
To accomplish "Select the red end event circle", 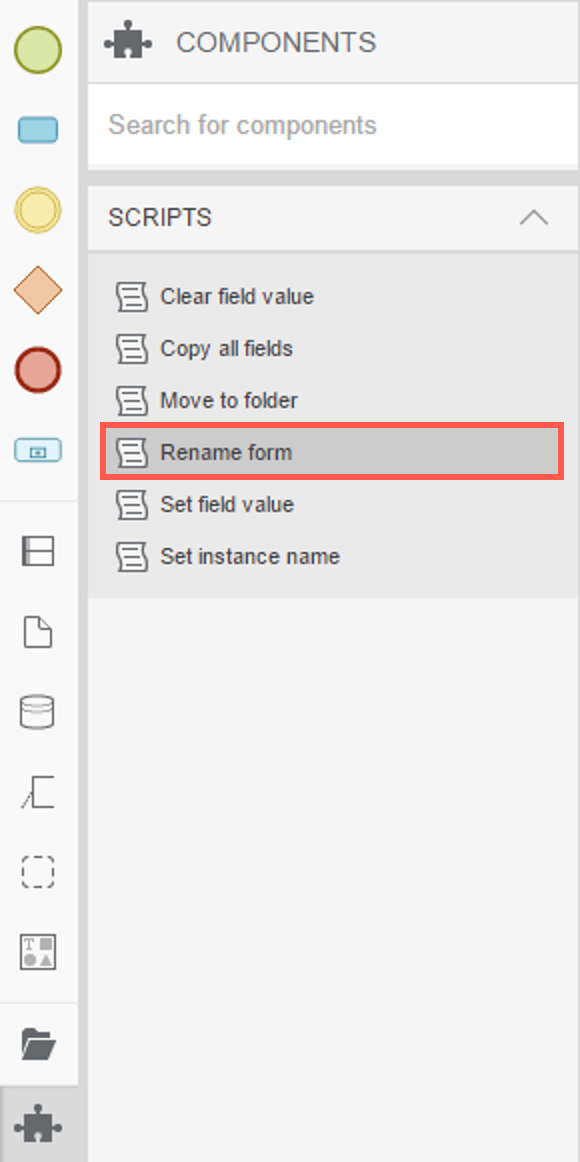I will [38, 370].
